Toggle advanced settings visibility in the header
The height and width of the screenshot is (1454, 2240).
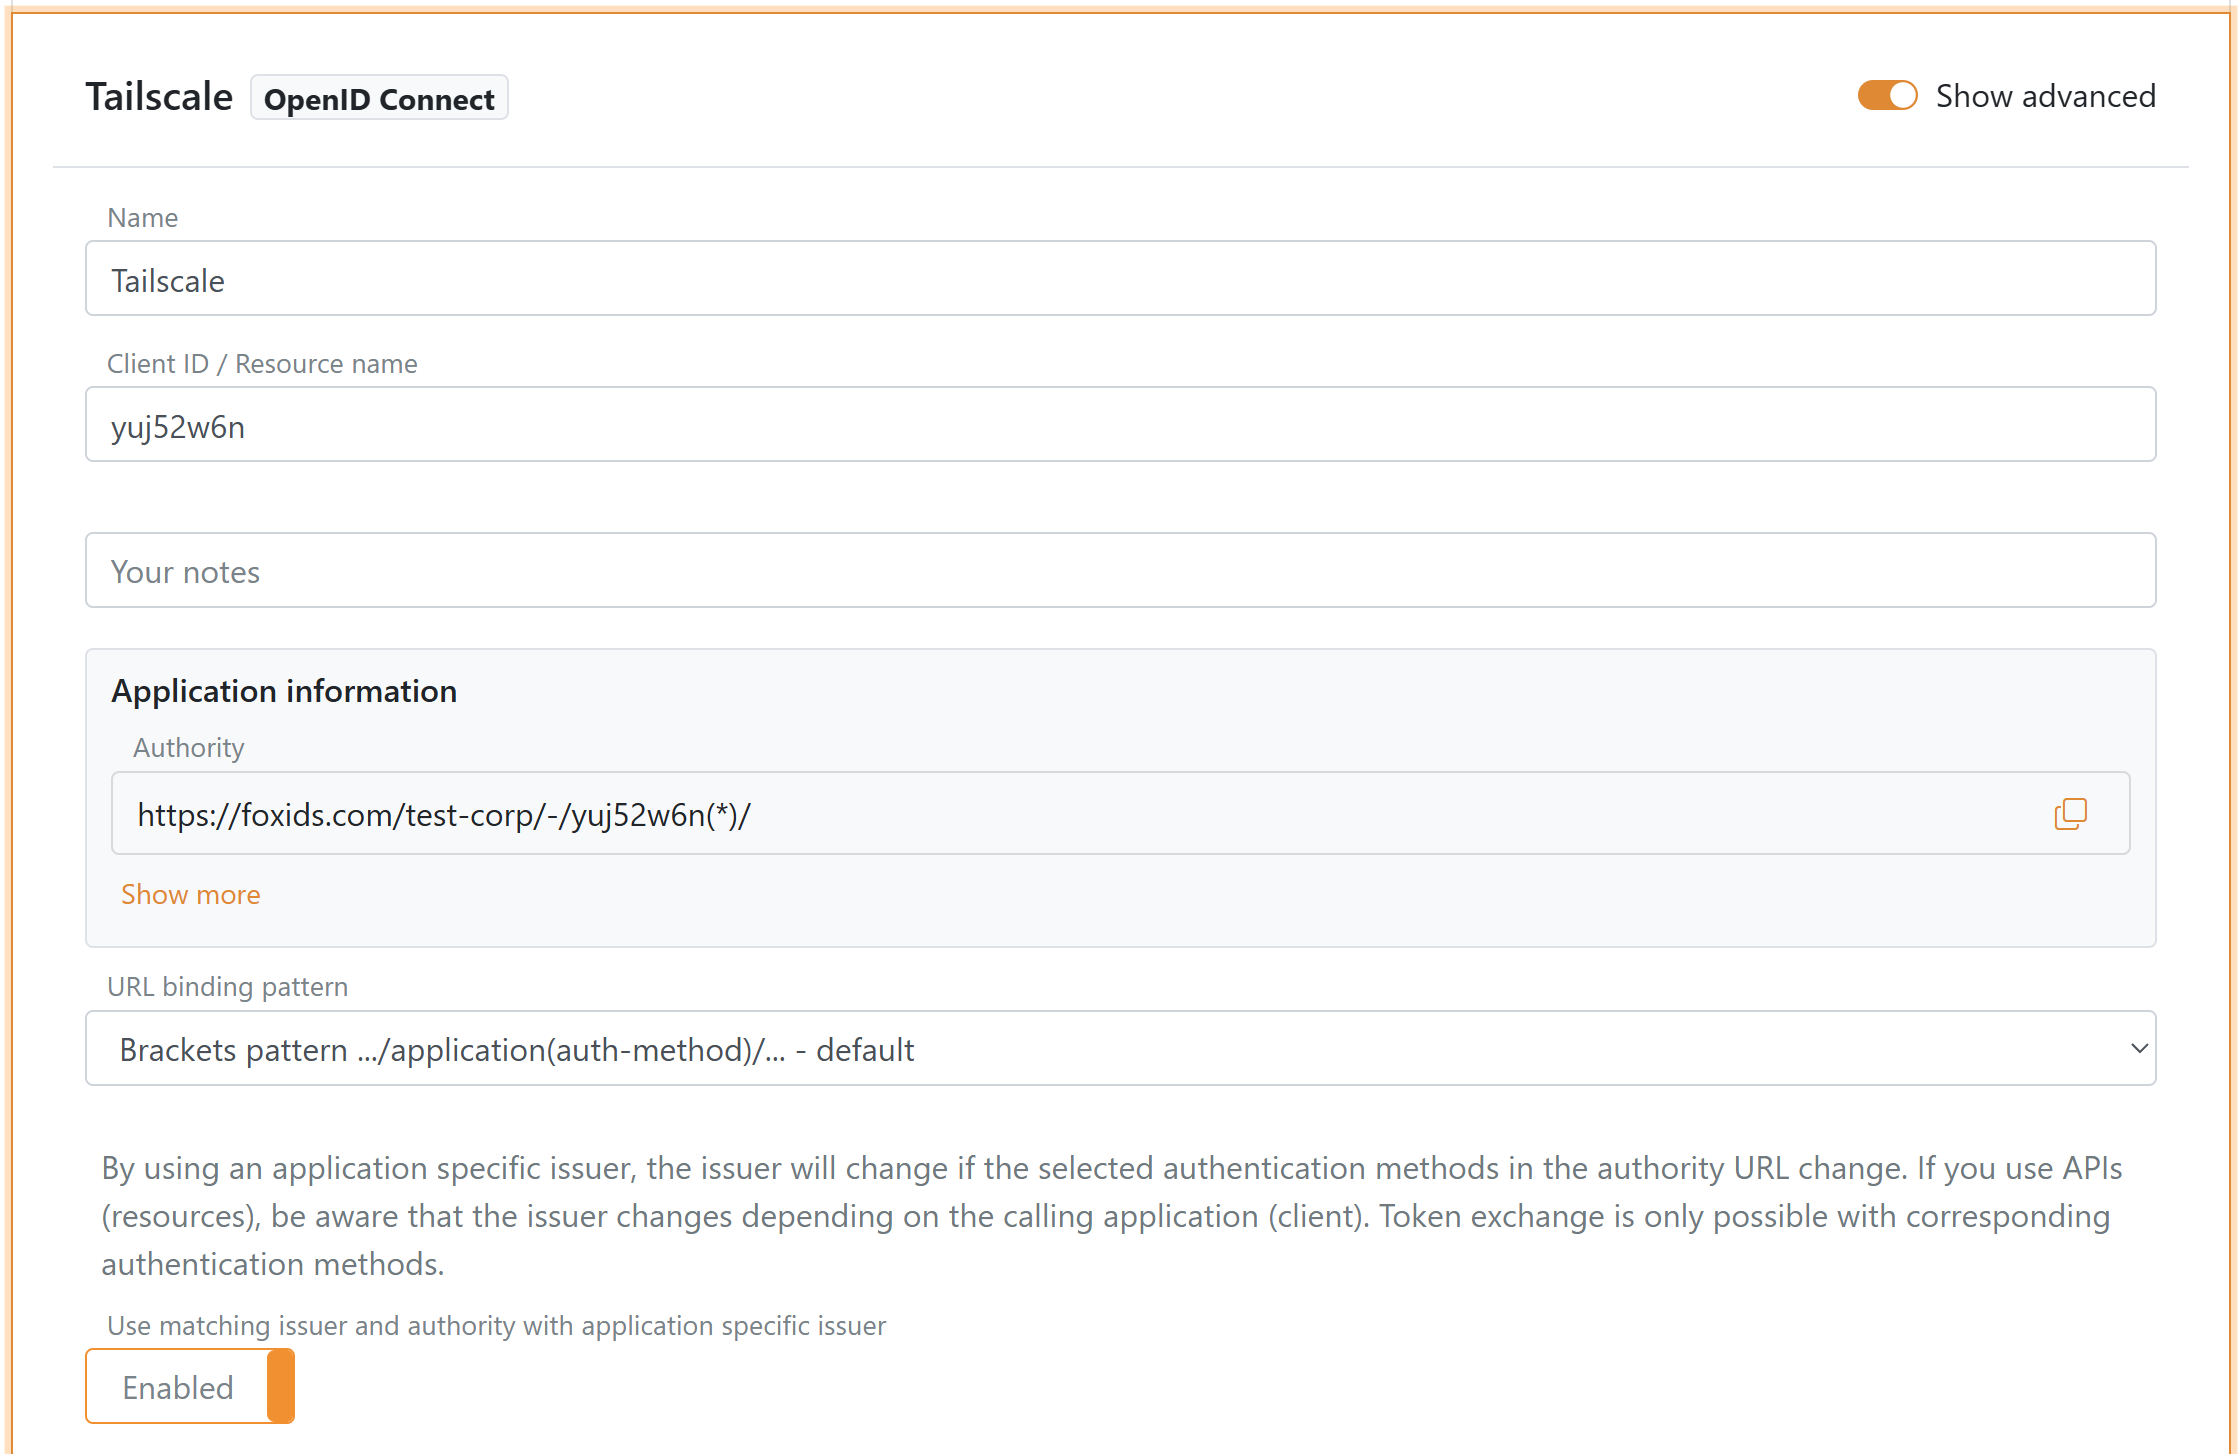1886,95
